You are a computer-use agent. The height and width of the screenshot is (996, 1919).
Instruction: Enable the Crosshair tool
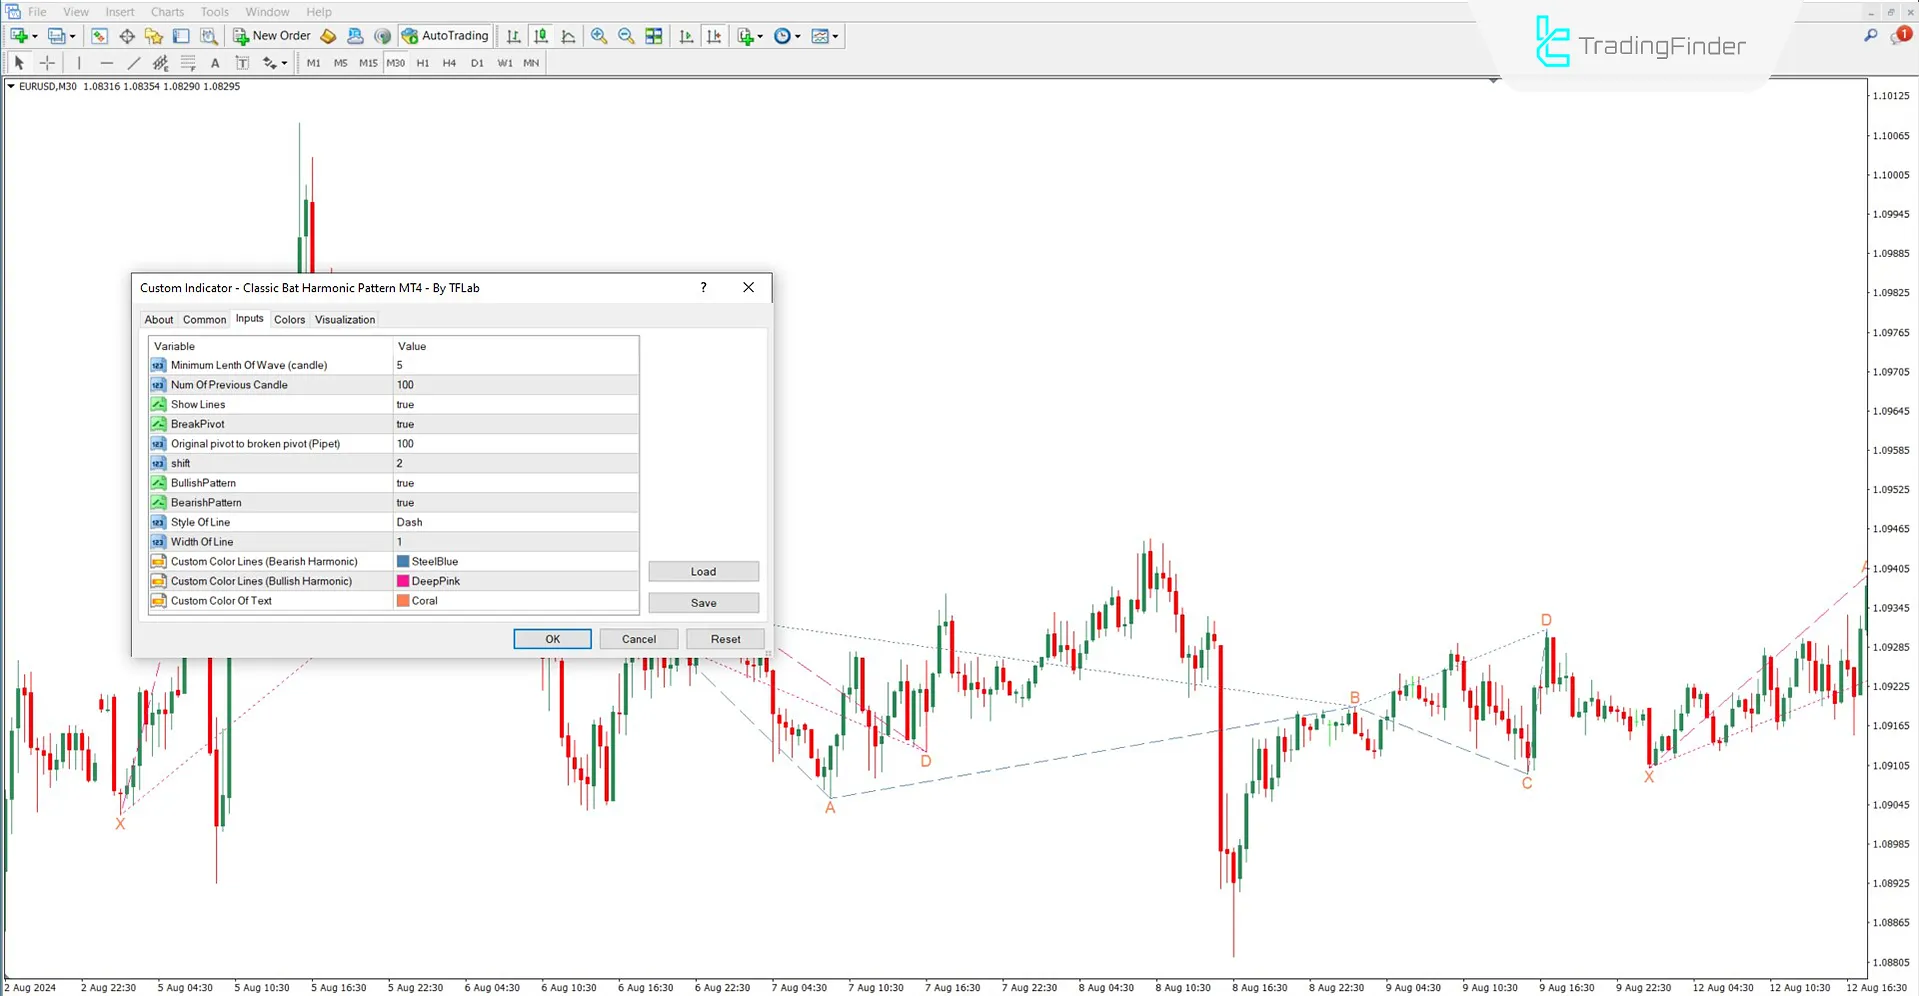click(x=47, y=62)
